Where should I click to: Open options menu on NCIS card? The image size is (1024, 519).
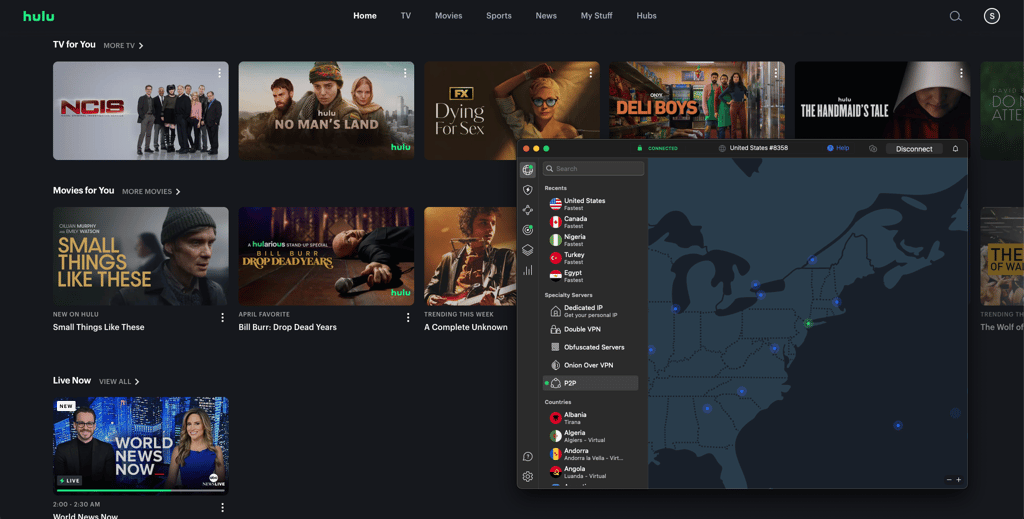tap(219, 73)
